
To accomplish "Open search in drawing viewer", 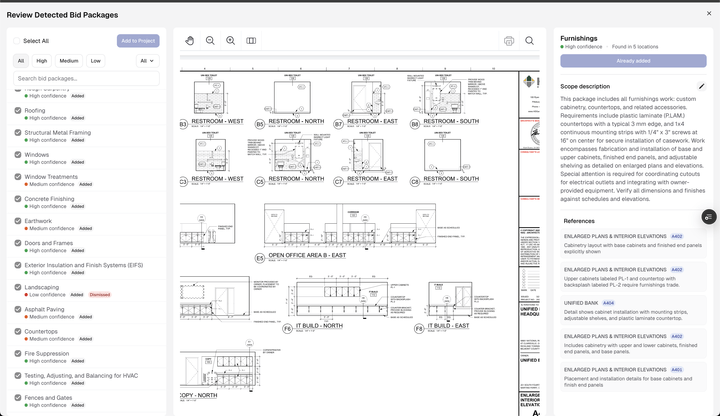I will 529,41.
